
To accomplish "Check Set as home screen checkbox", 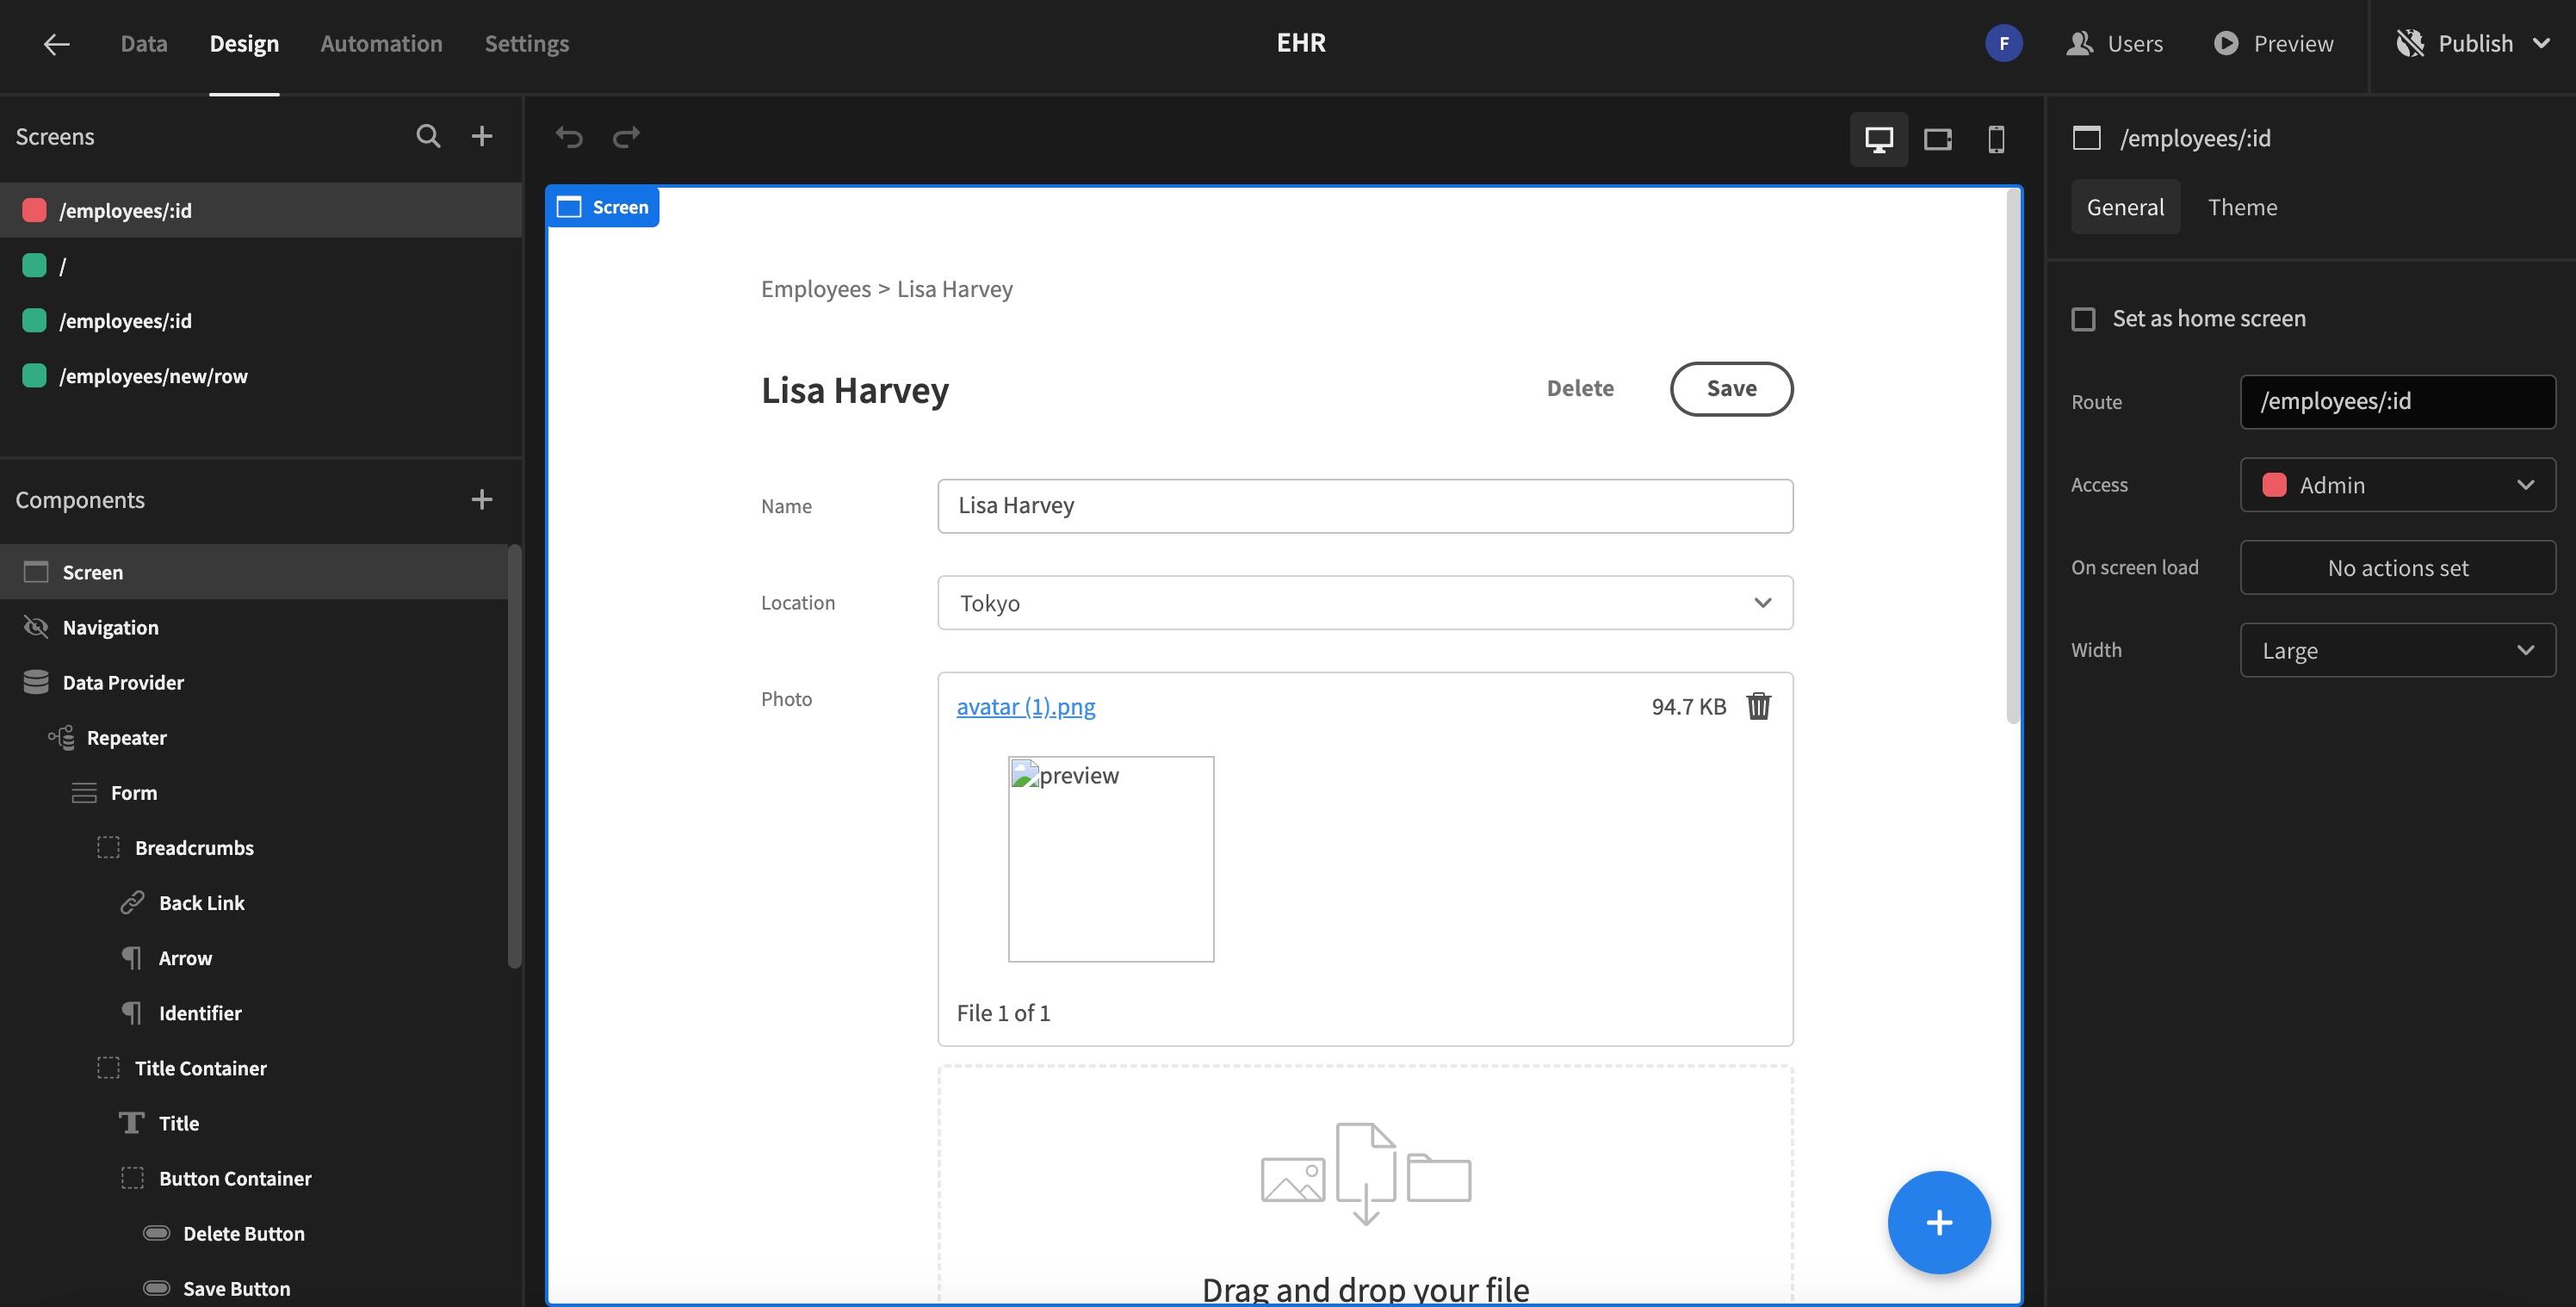I will click(x=2083, y=319).
